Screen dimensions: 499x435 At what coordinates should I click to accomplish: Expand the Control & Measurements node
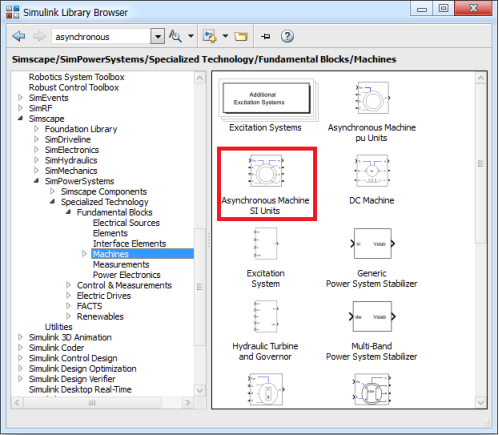(68, 285)
